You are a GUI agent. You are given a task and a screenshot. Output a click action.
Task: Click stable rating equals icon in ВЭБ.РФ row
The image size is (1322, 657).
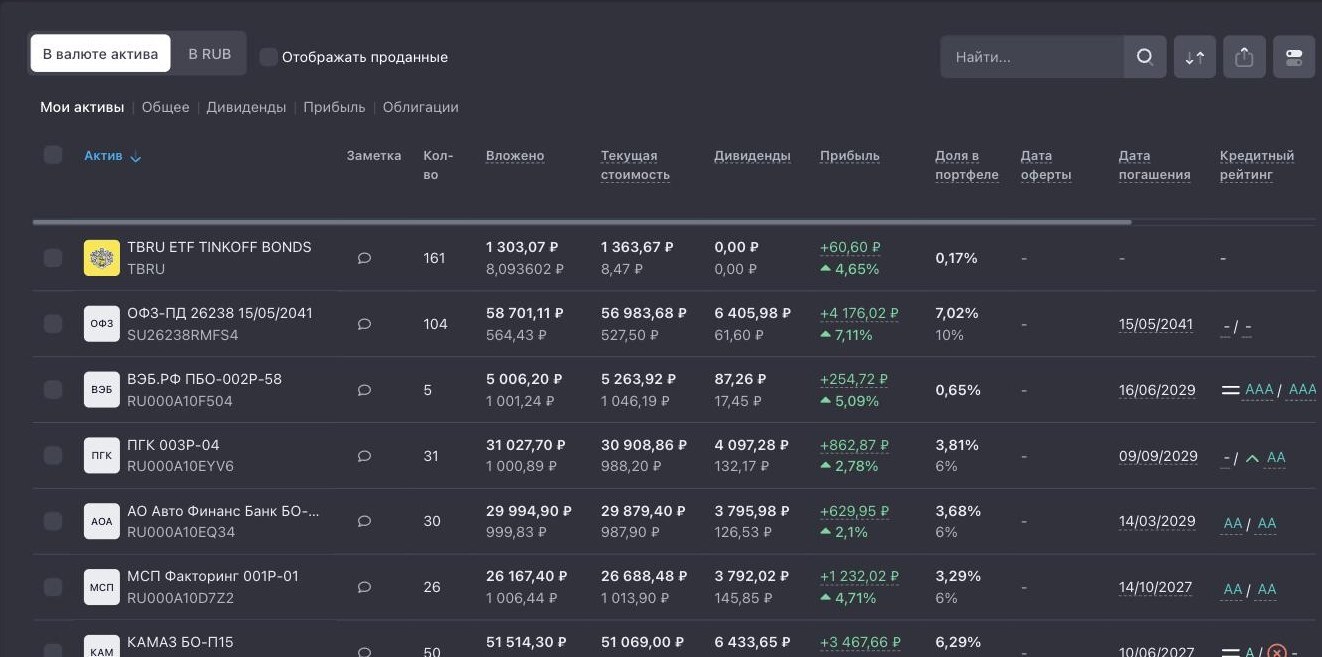pyautogui.click(x=1230, y=390)
